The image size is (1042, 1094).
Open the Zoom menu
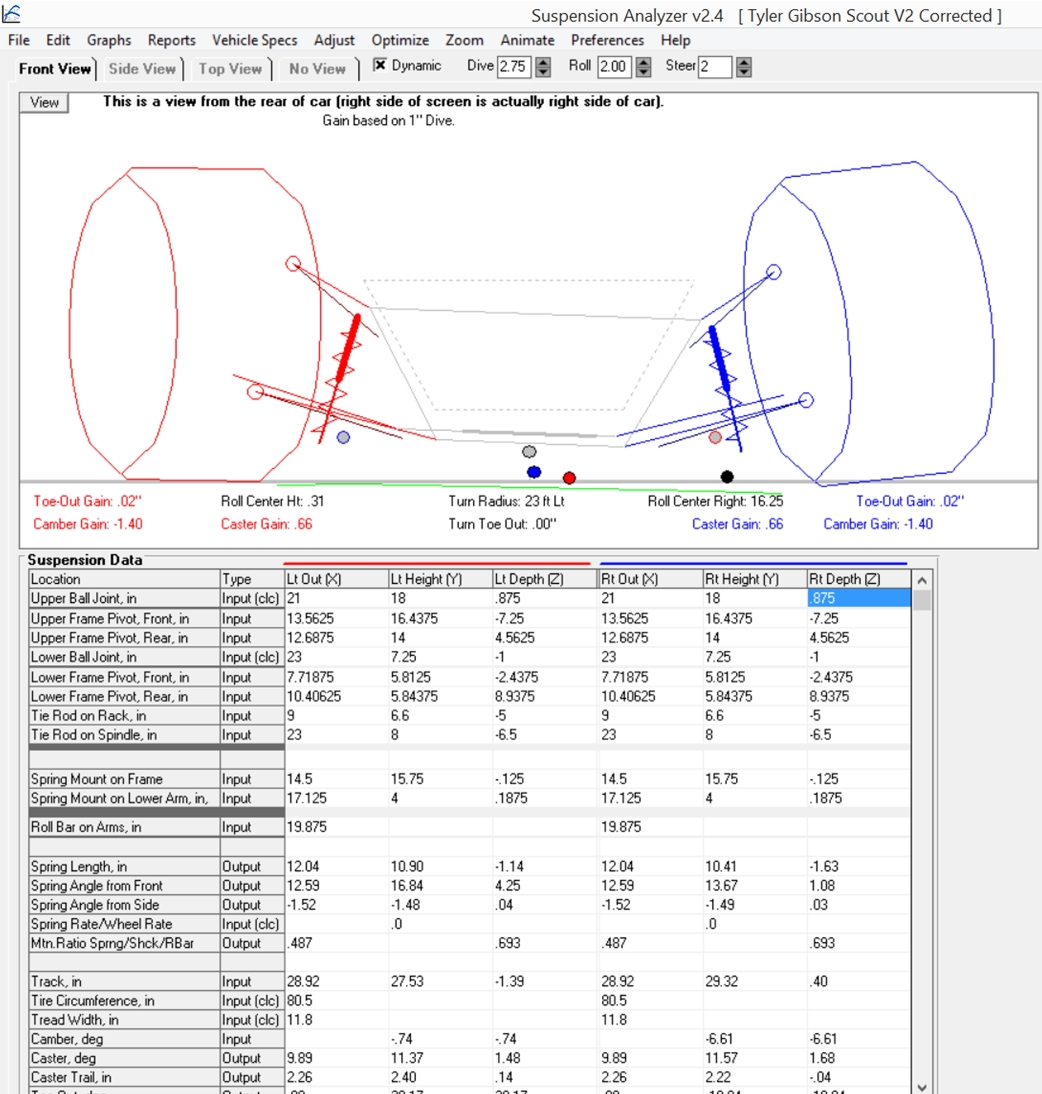pyautogui.click(x=465, y=40)
